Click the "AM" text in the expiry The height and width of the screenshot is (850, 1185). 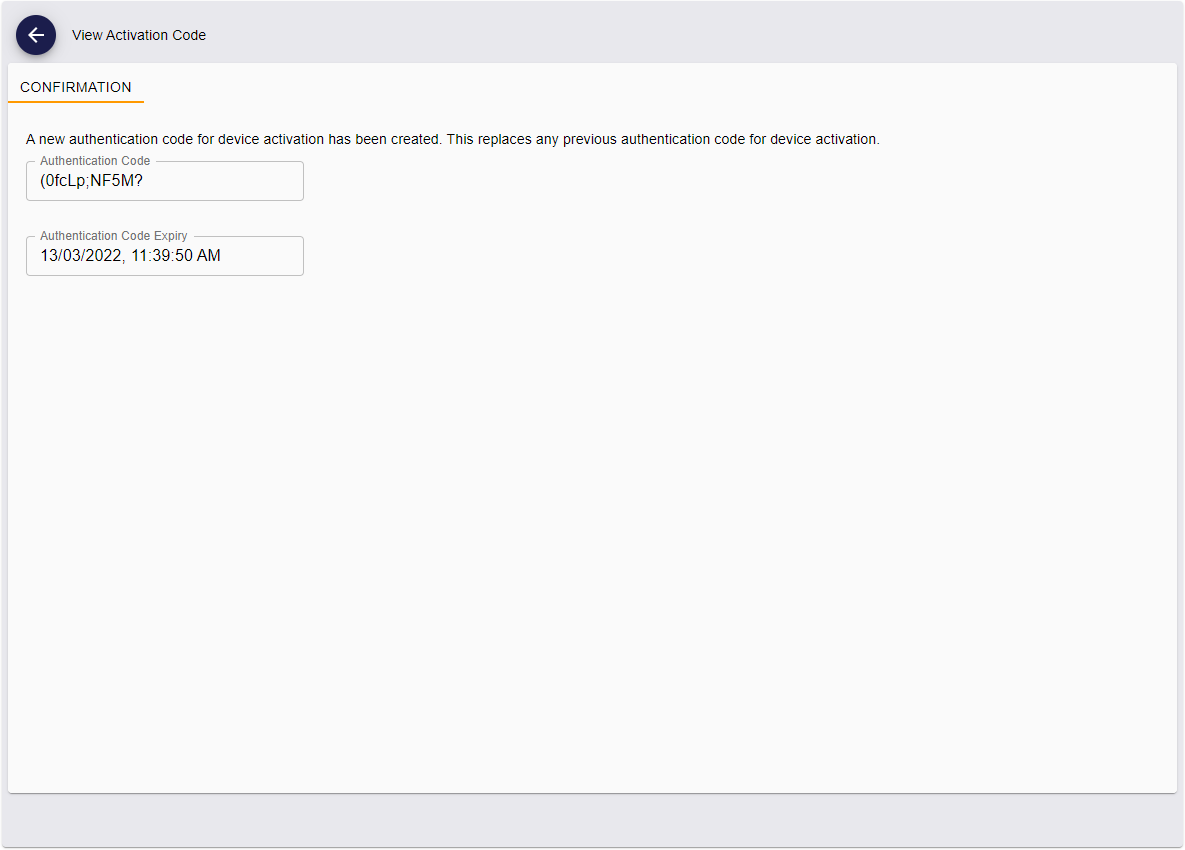(x=209, y=256)
